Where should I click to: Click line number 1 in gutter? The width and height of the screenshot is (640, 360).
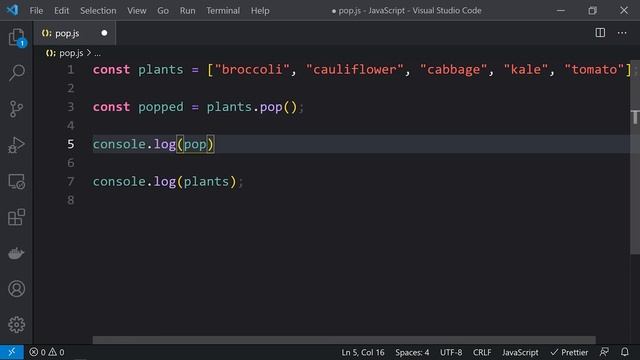(71, 69)
